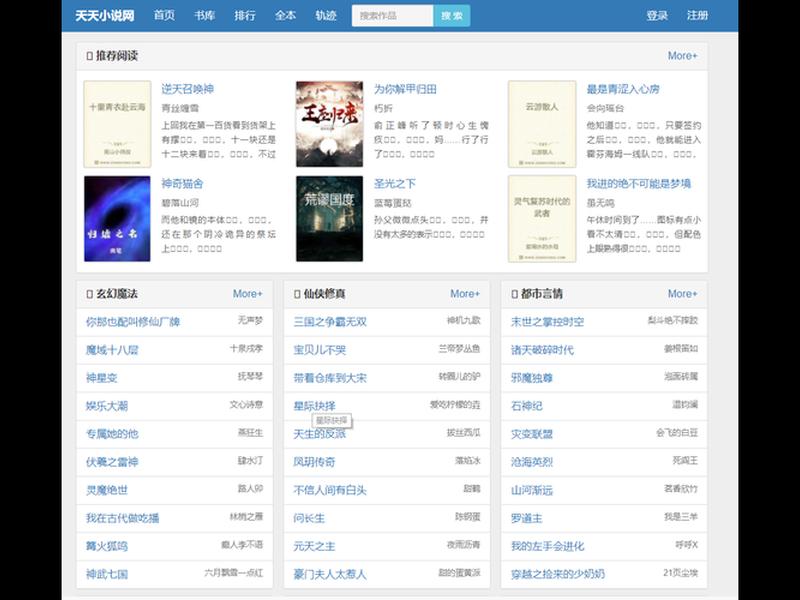Open novel 问长生

[309, 518]
